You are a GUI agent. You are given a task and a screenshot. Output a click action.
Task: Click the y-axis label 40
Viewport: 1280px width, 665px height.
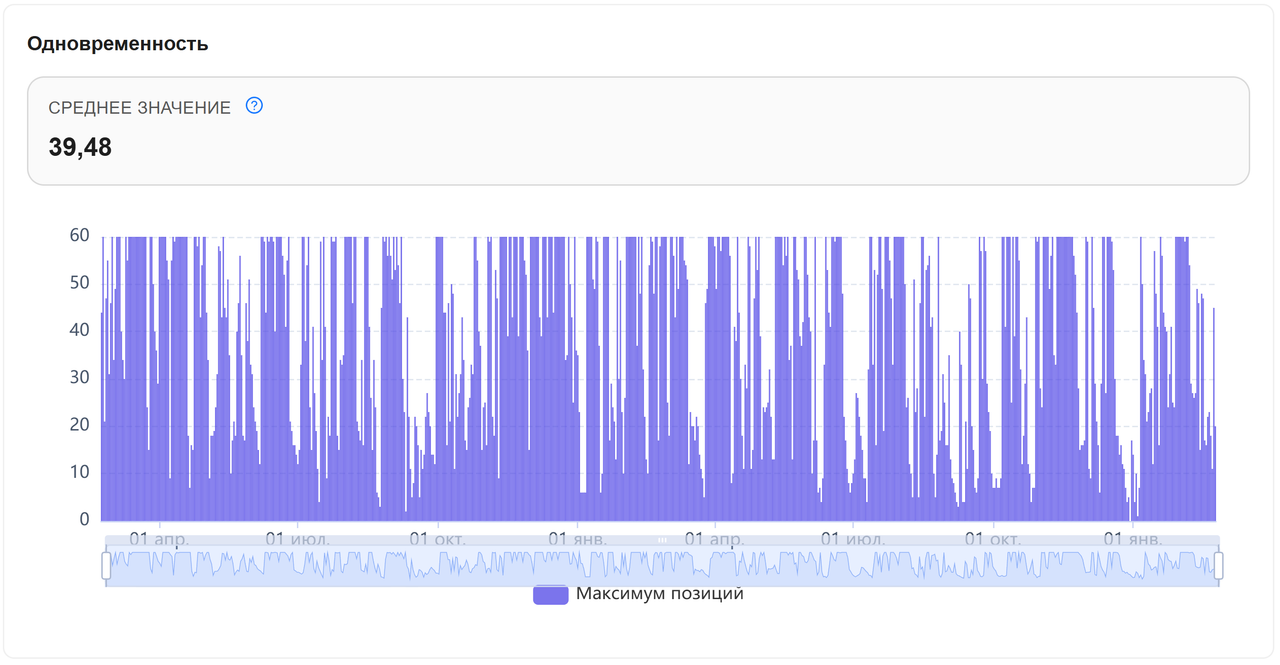[x=79, y=330]
